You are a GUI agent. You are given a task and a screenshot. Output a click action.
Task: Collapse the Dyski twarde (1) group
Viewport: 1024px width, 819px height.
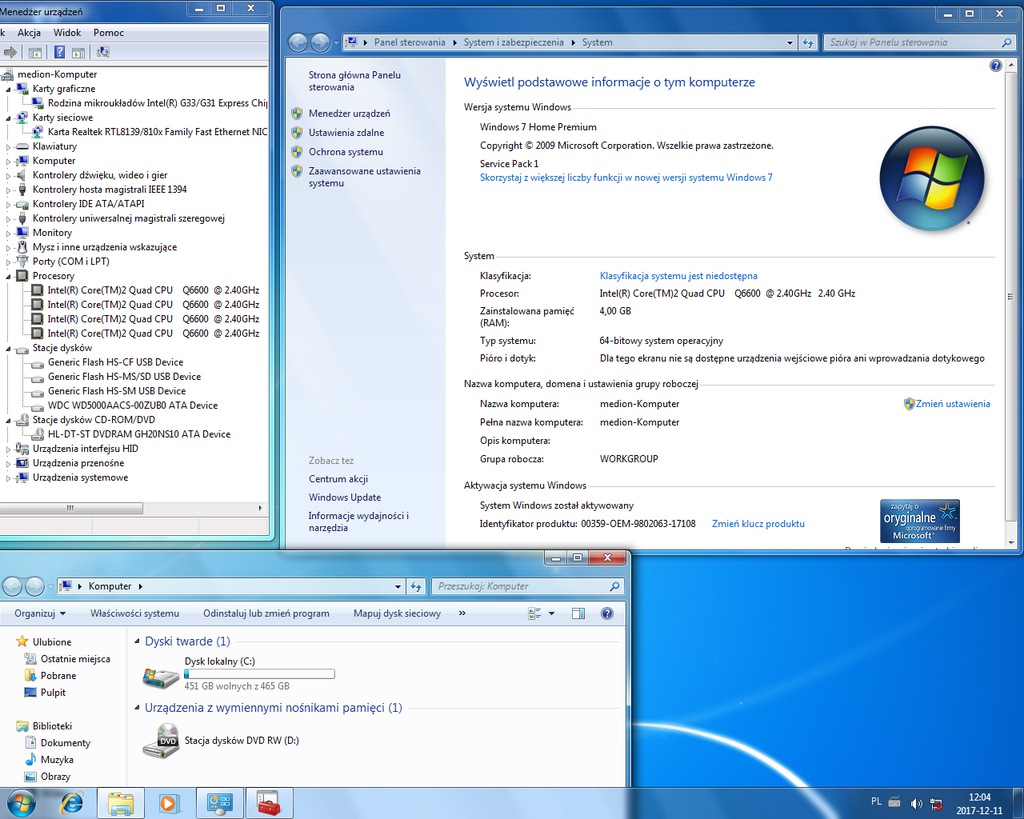pos(137,641)
